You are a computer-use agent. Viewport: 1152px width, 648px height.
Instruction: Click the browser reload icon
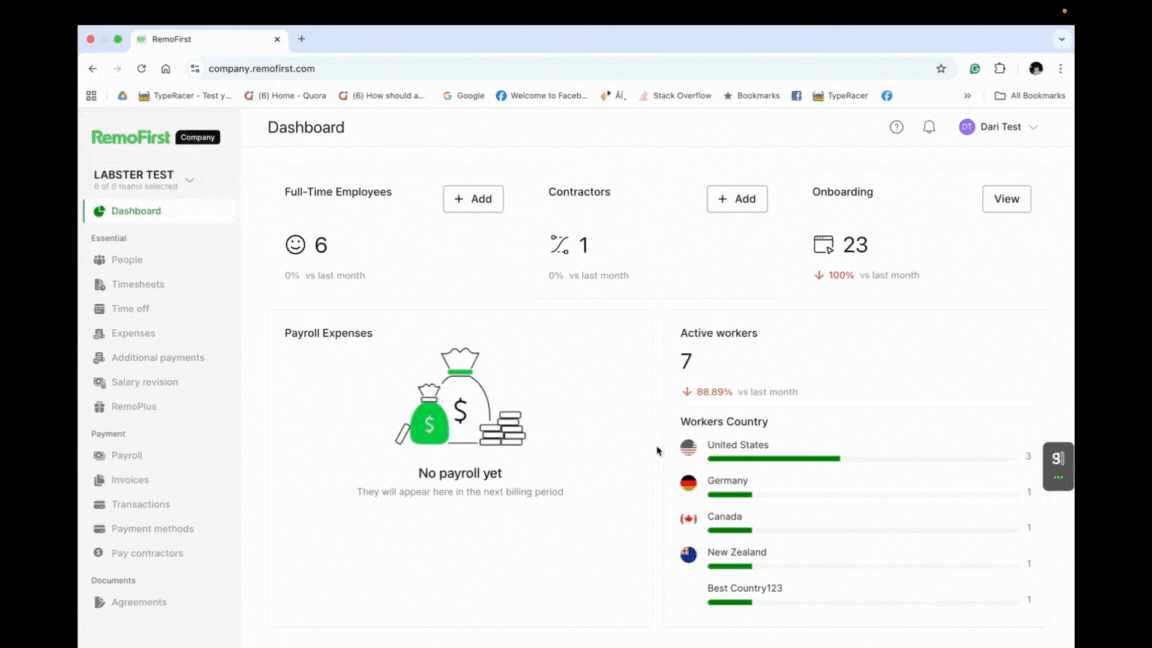[x=141, y=69]
